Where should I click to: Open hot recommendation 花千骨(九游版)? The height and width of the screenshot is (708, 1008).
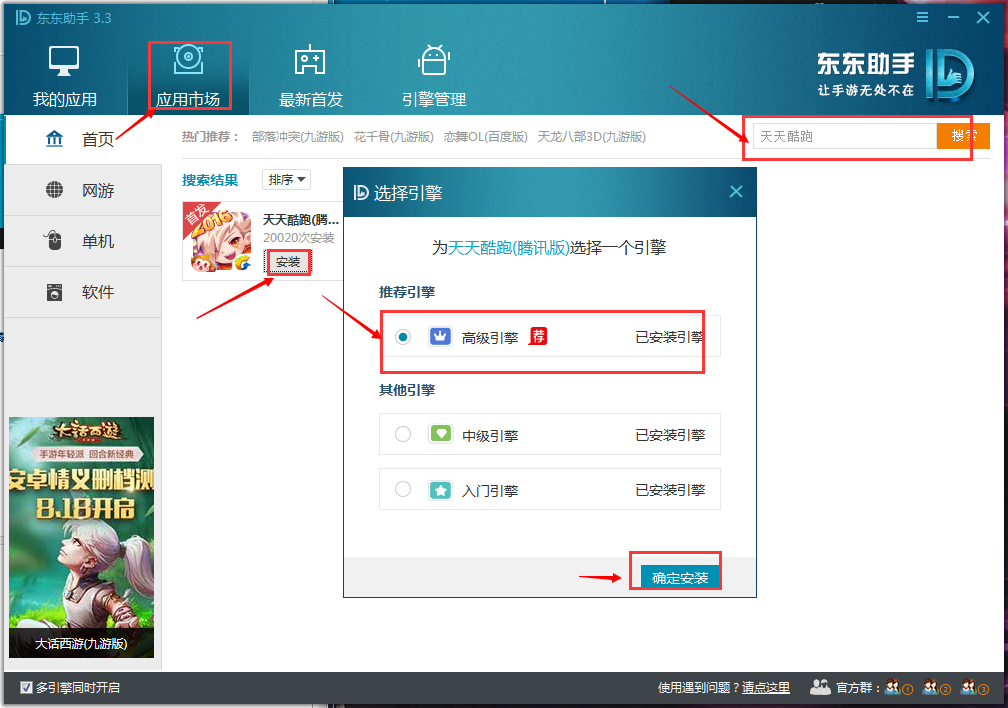[393, 137]
